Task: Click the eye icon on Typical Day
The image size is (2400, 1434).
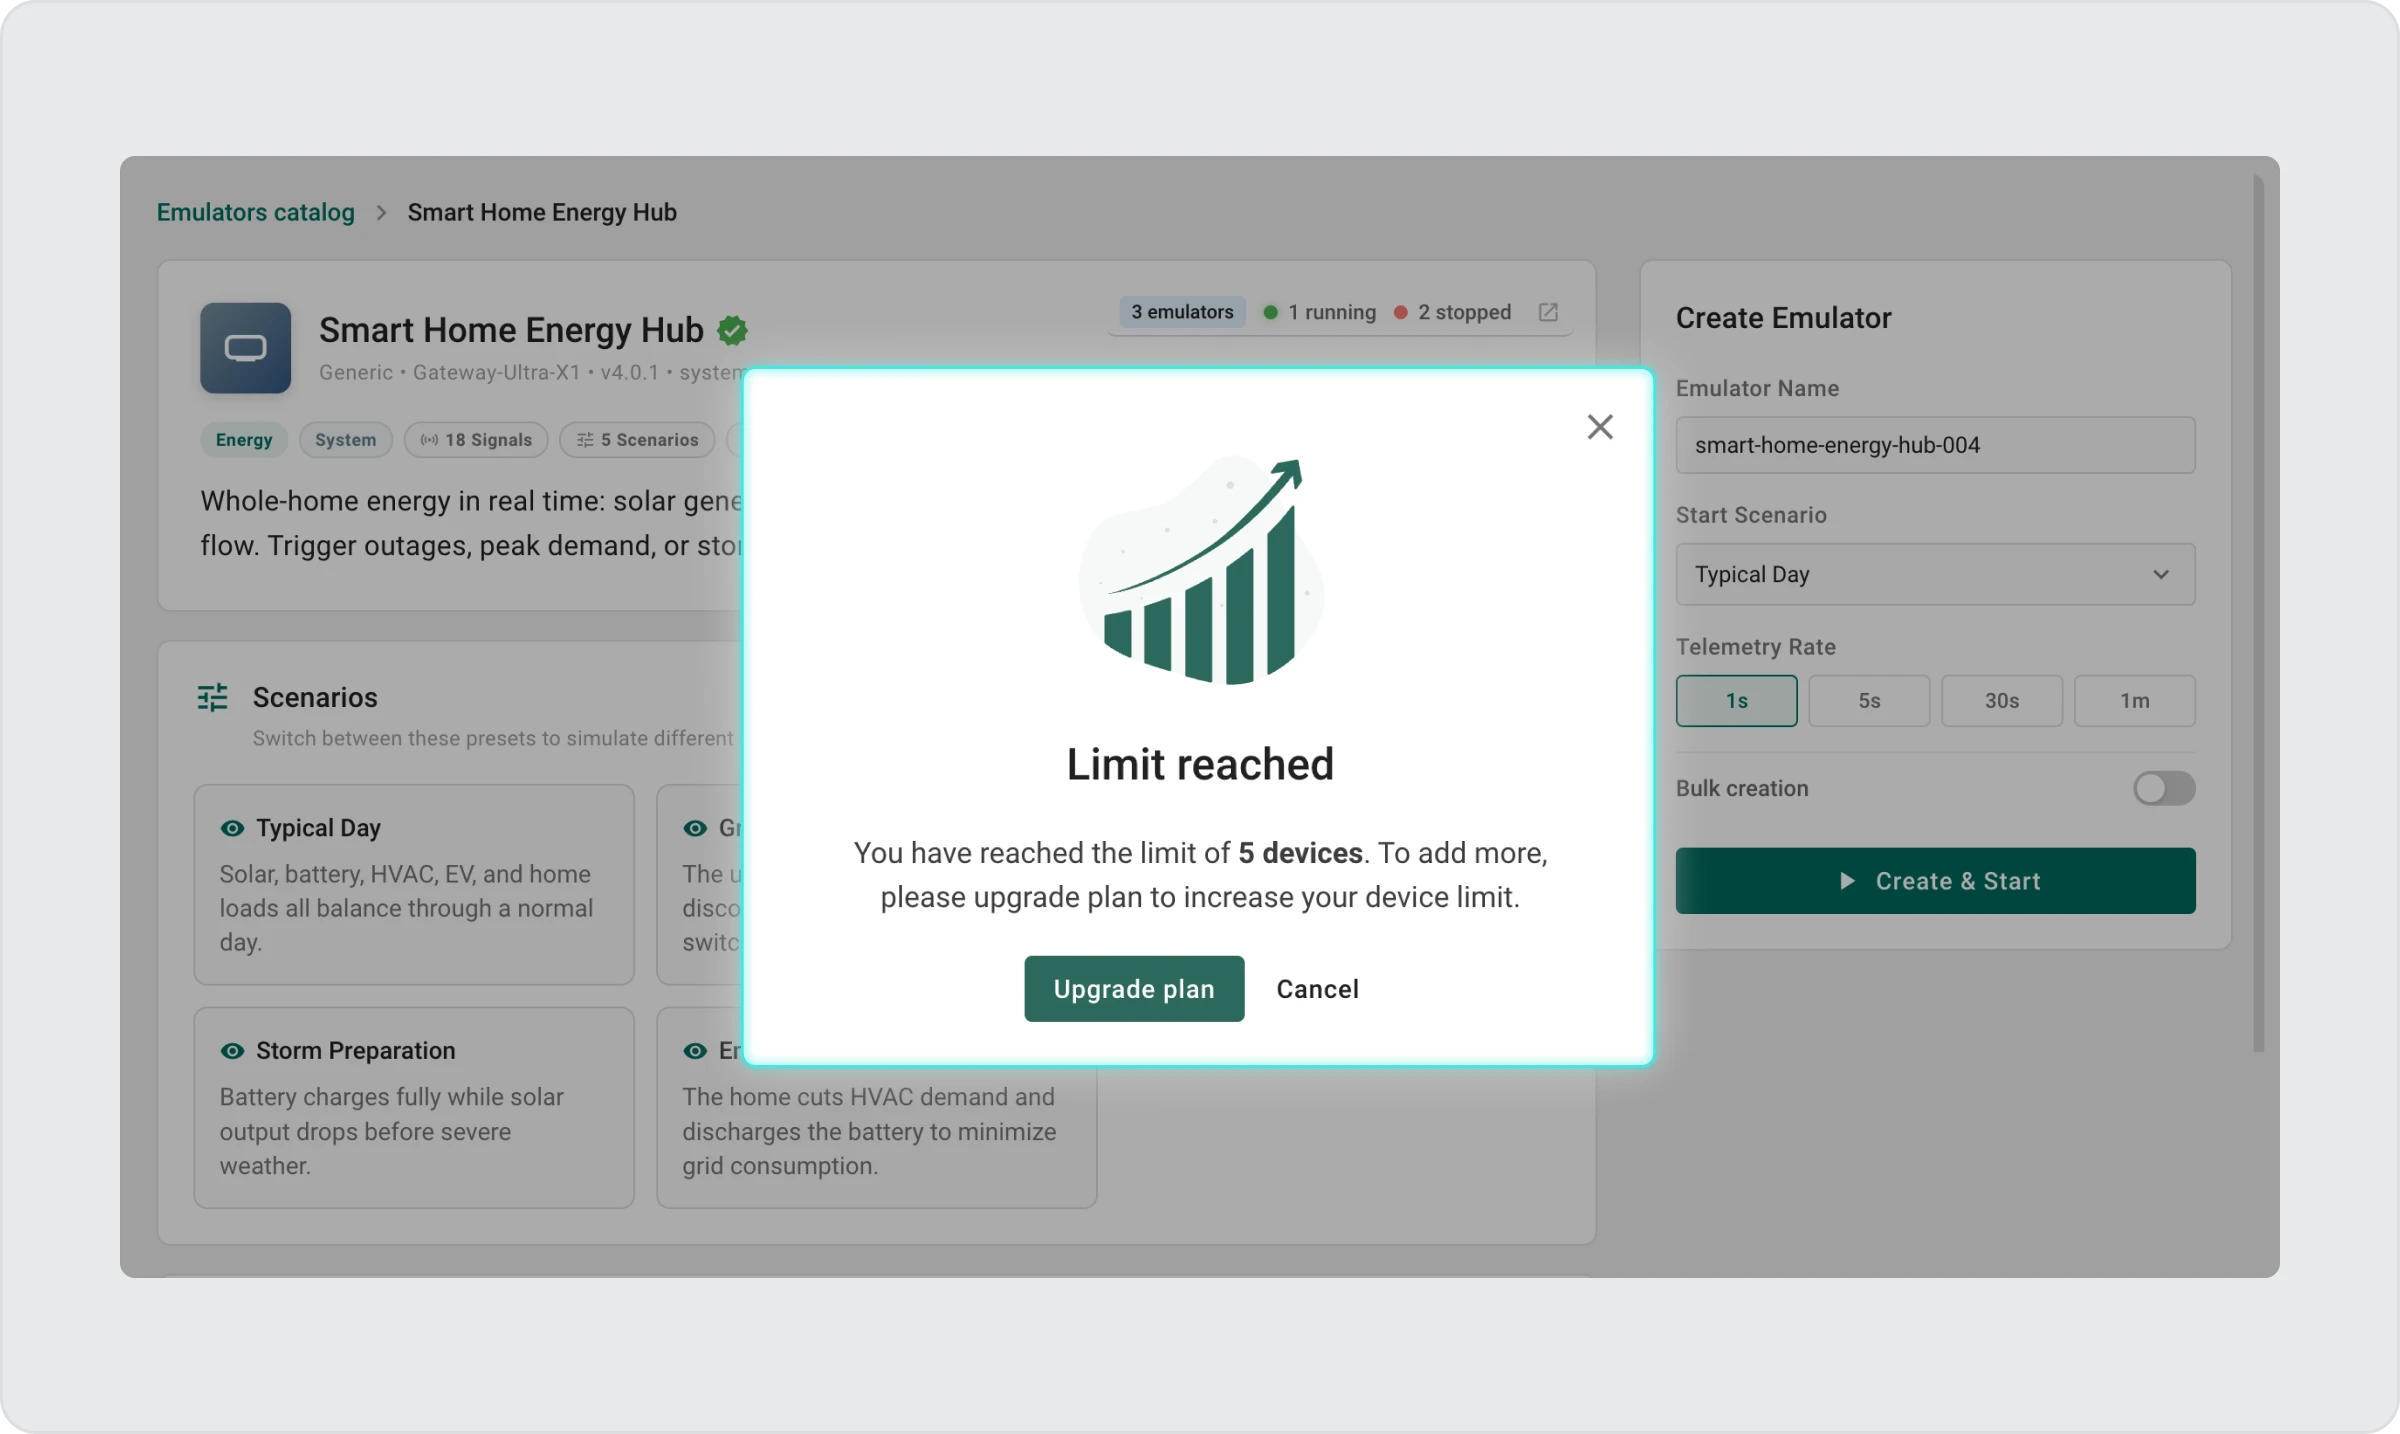Action: tap(232, 828)
